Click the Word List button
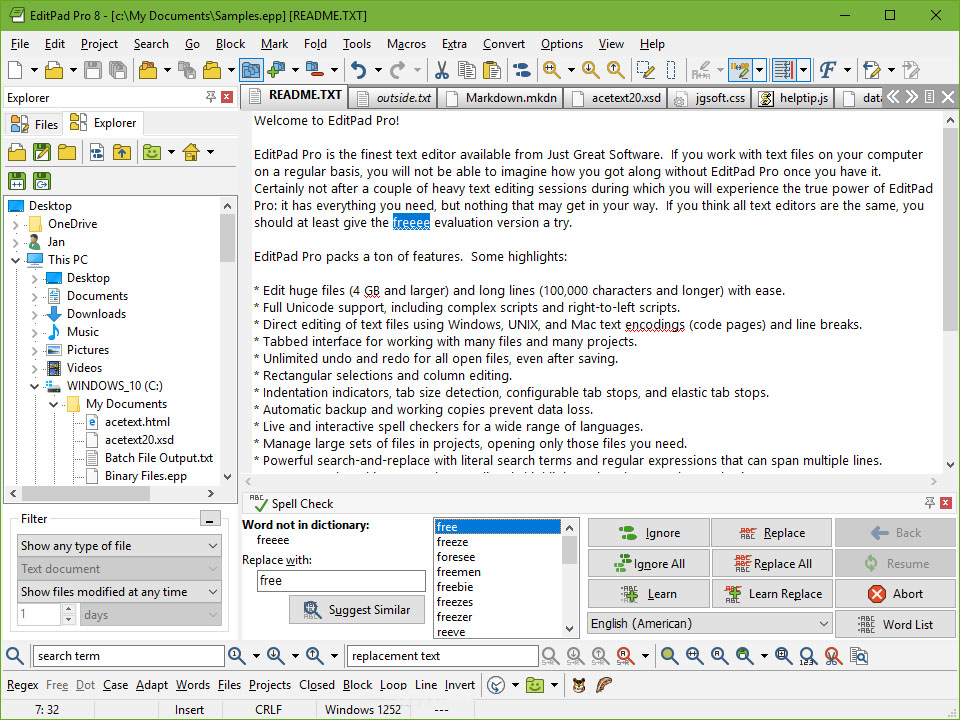Screen dimensions: 960x720 click(x=894, y=624)
